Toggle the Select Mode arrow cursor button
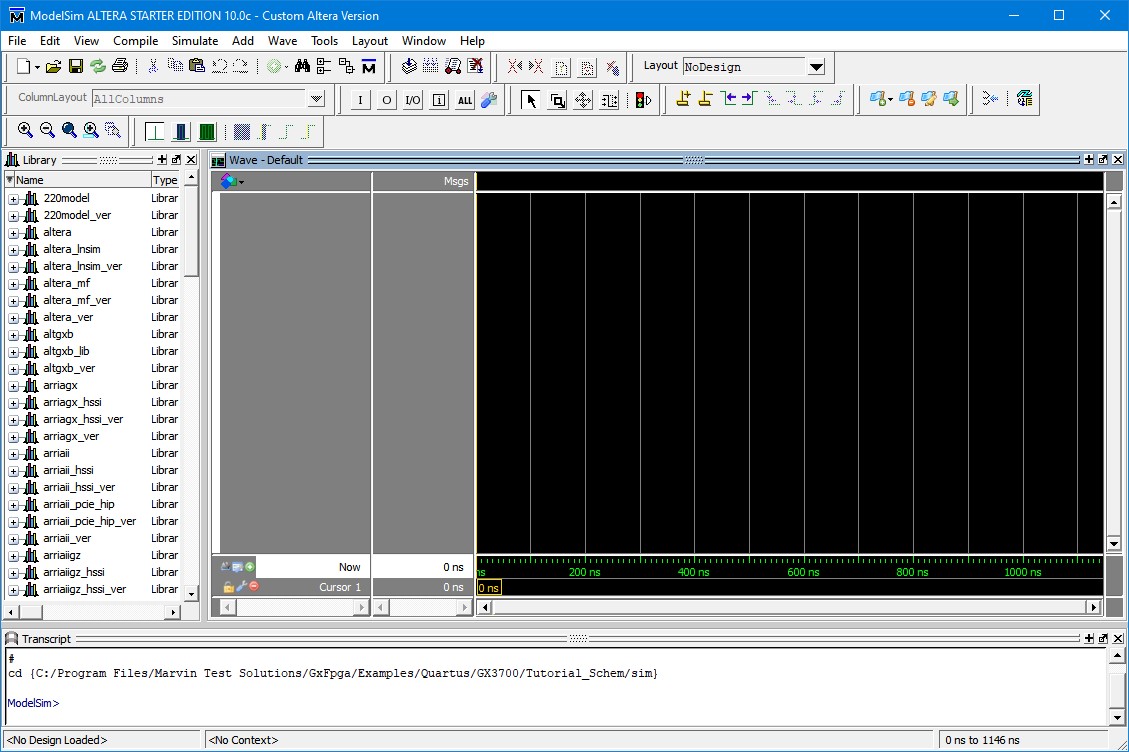 pos(531,100)
